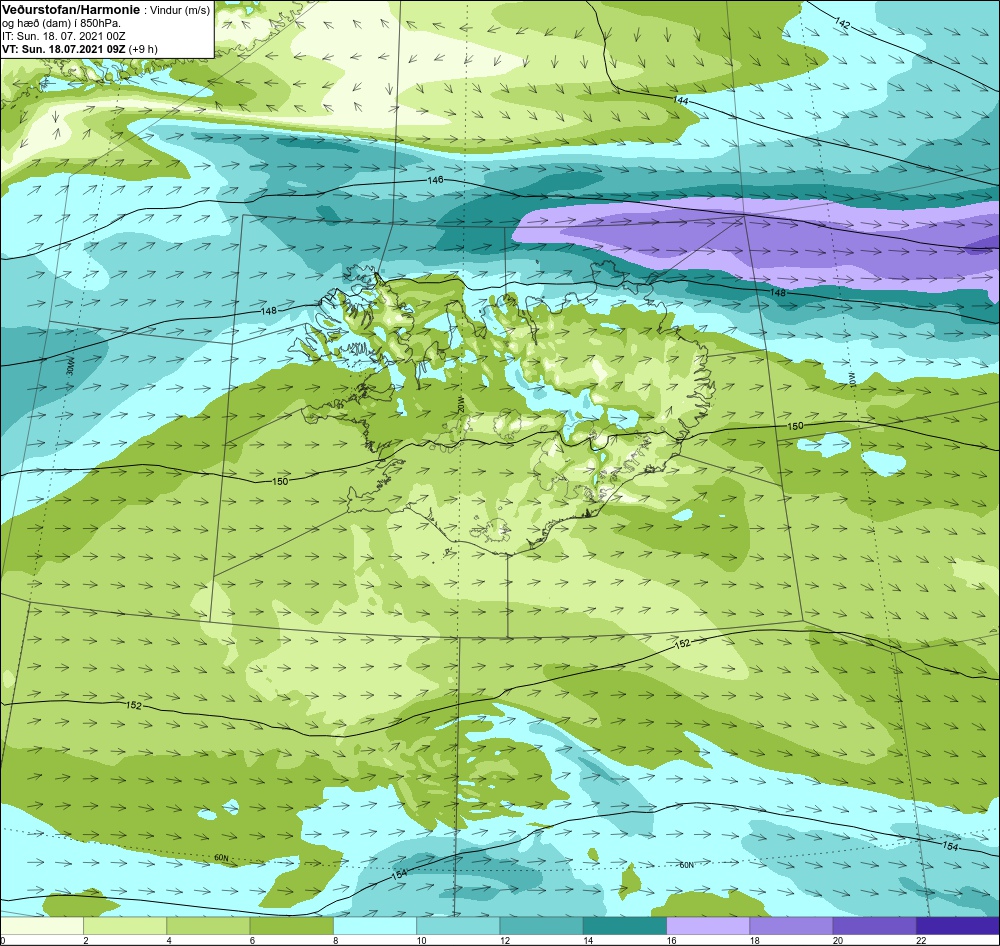This screenshot has width=1000, height=946.
Task: Click the deep indigo above-22 m/s legend swatch
Action: [x=958, y=925]
